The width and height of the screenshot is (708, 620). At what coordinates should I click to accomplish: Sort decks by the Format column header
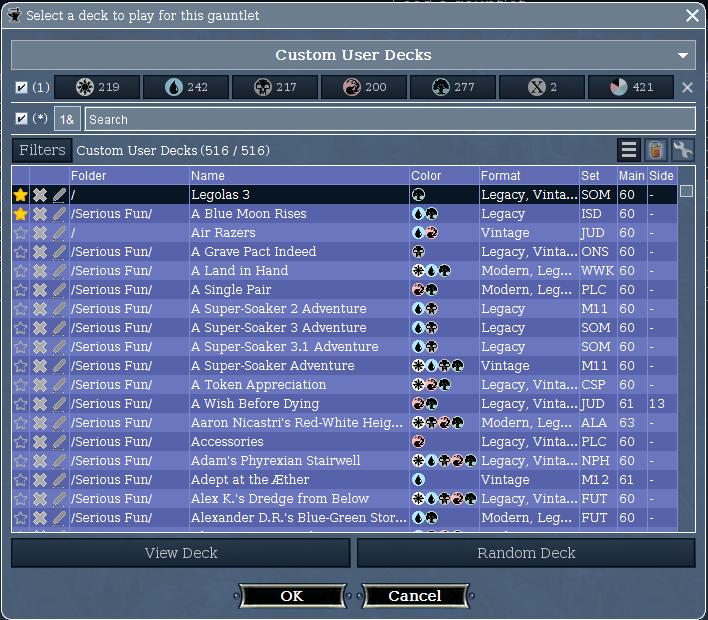click(x=527, y=176)
